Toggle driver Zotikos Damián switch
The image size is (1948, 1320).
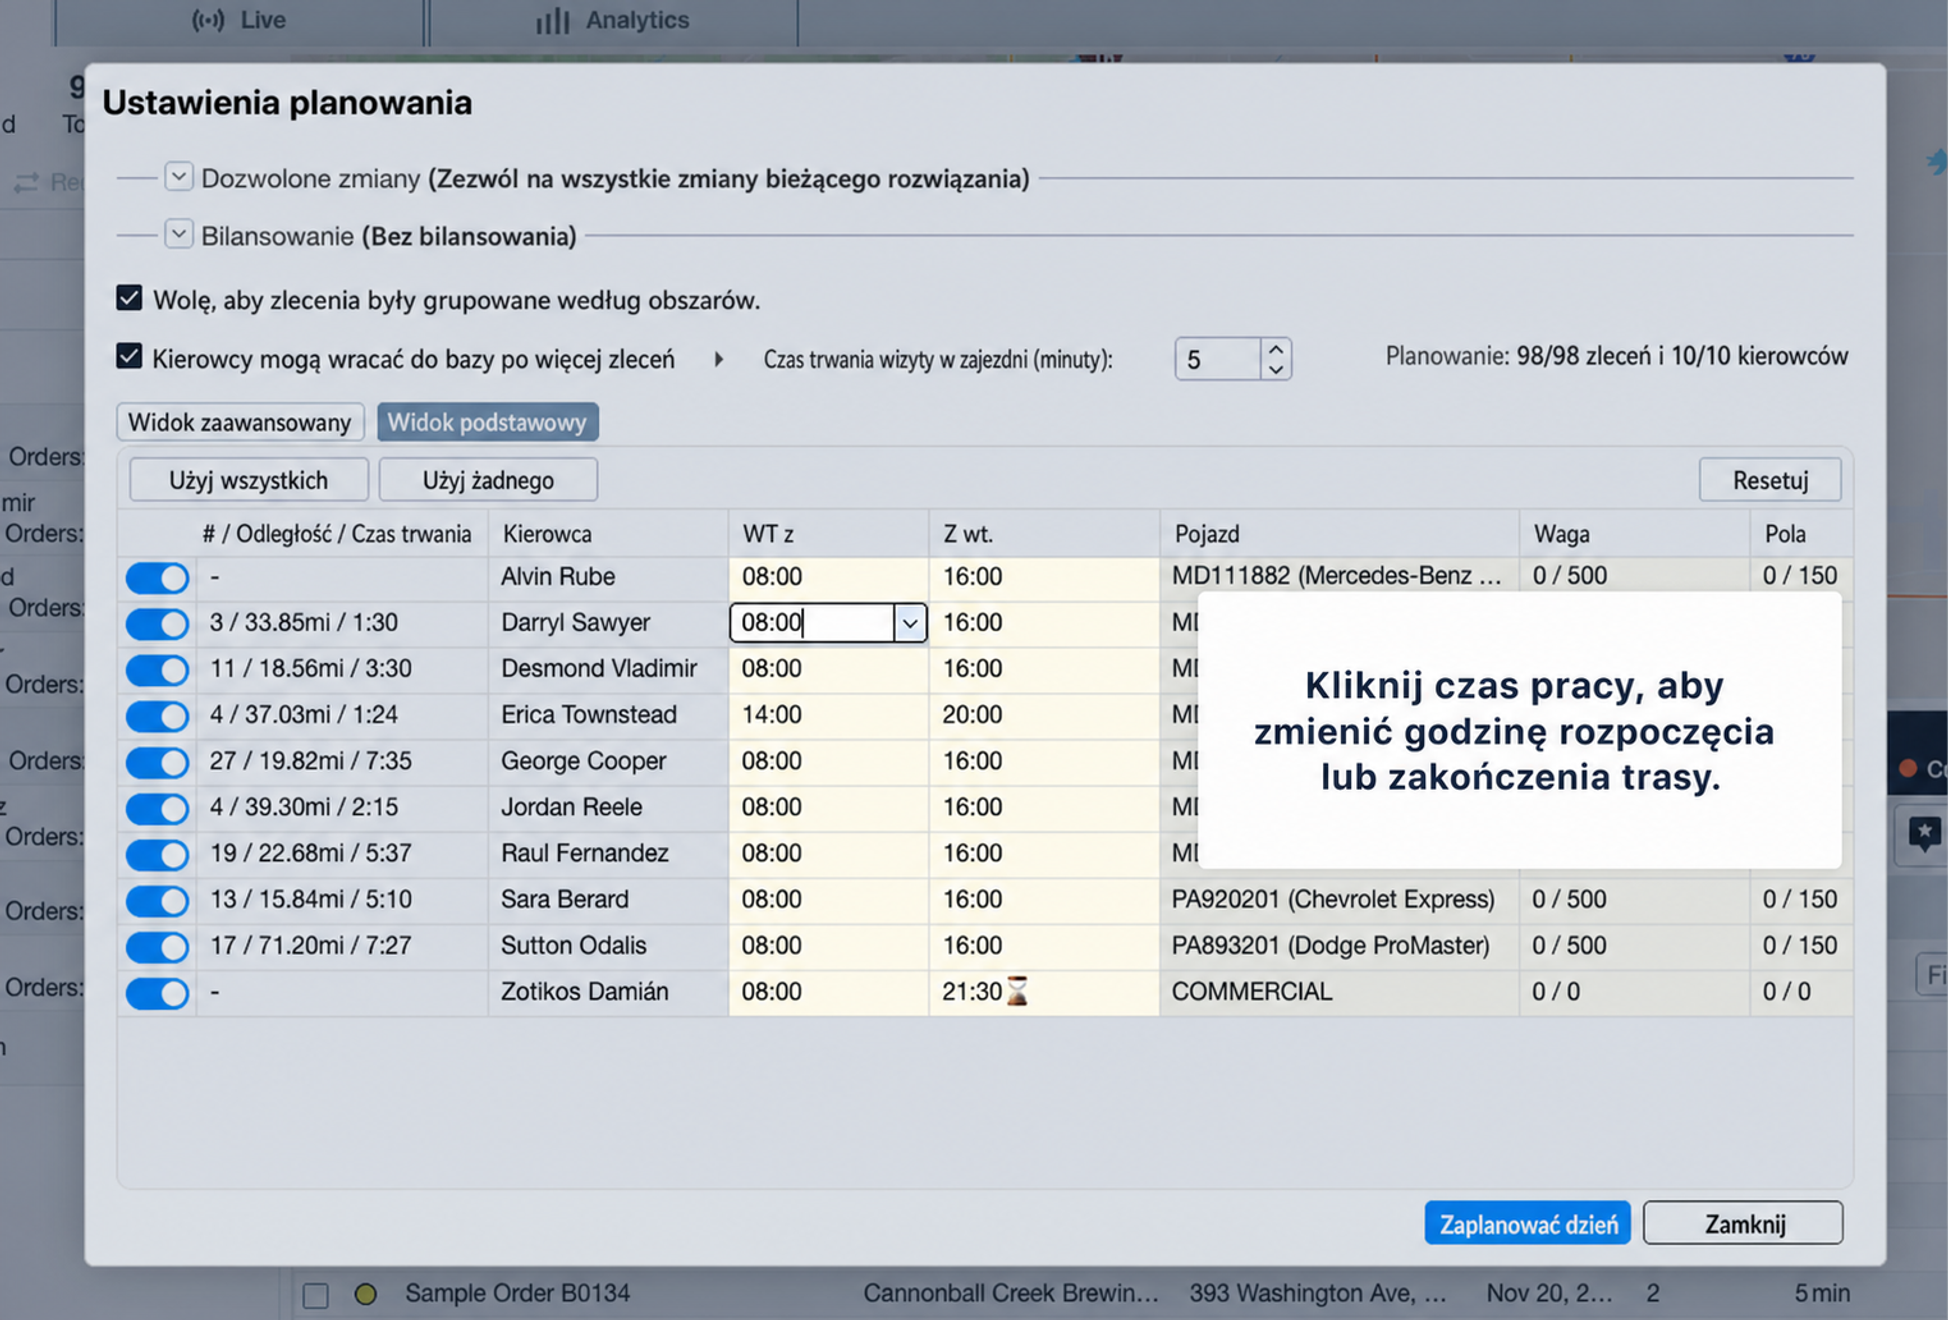(157, 992)
